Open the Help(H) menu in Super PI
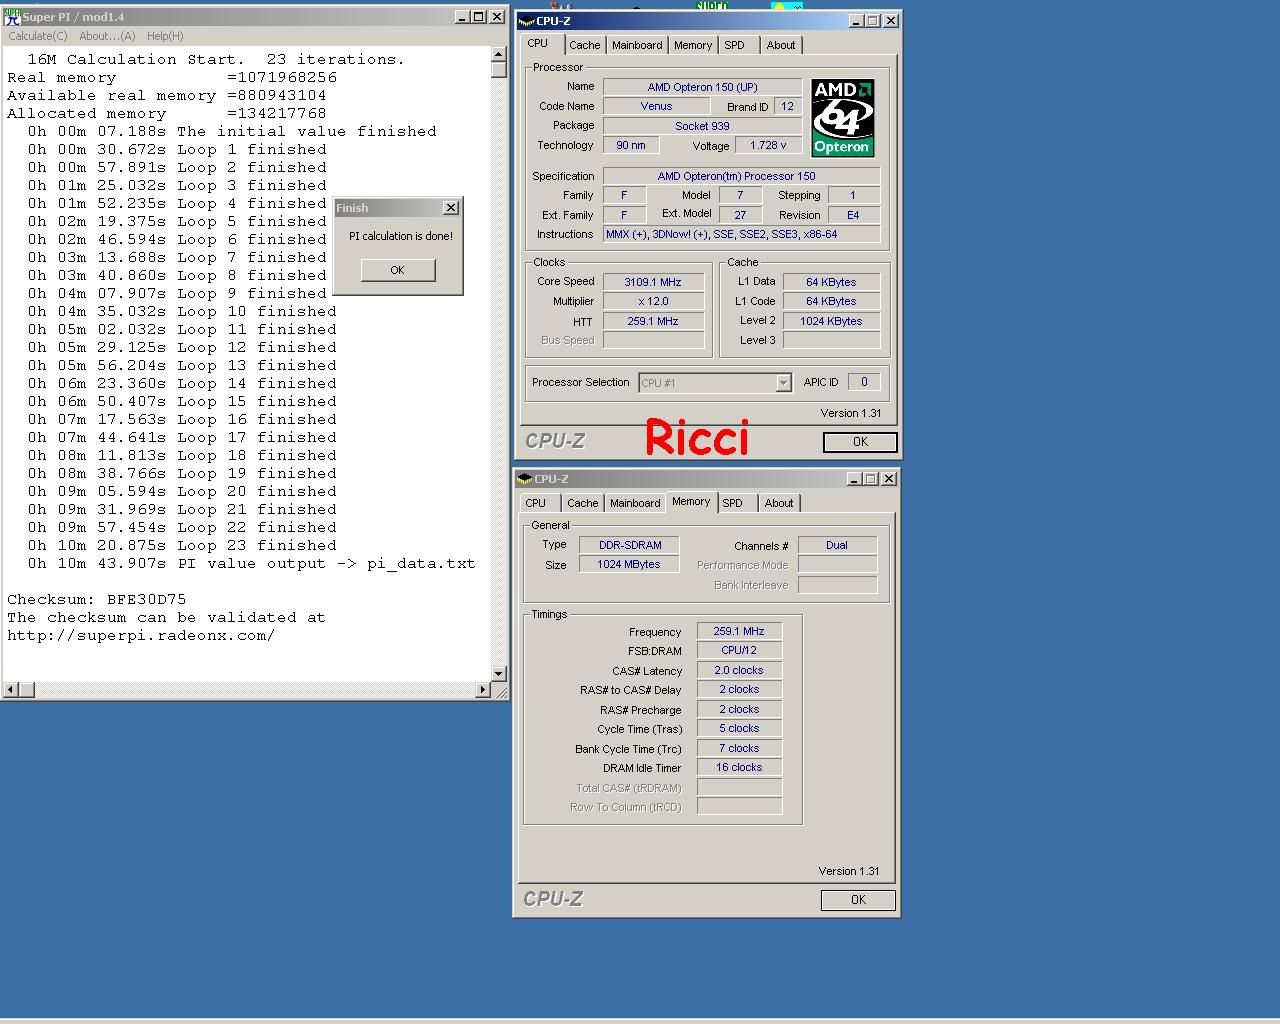 (x=165, y=36)
